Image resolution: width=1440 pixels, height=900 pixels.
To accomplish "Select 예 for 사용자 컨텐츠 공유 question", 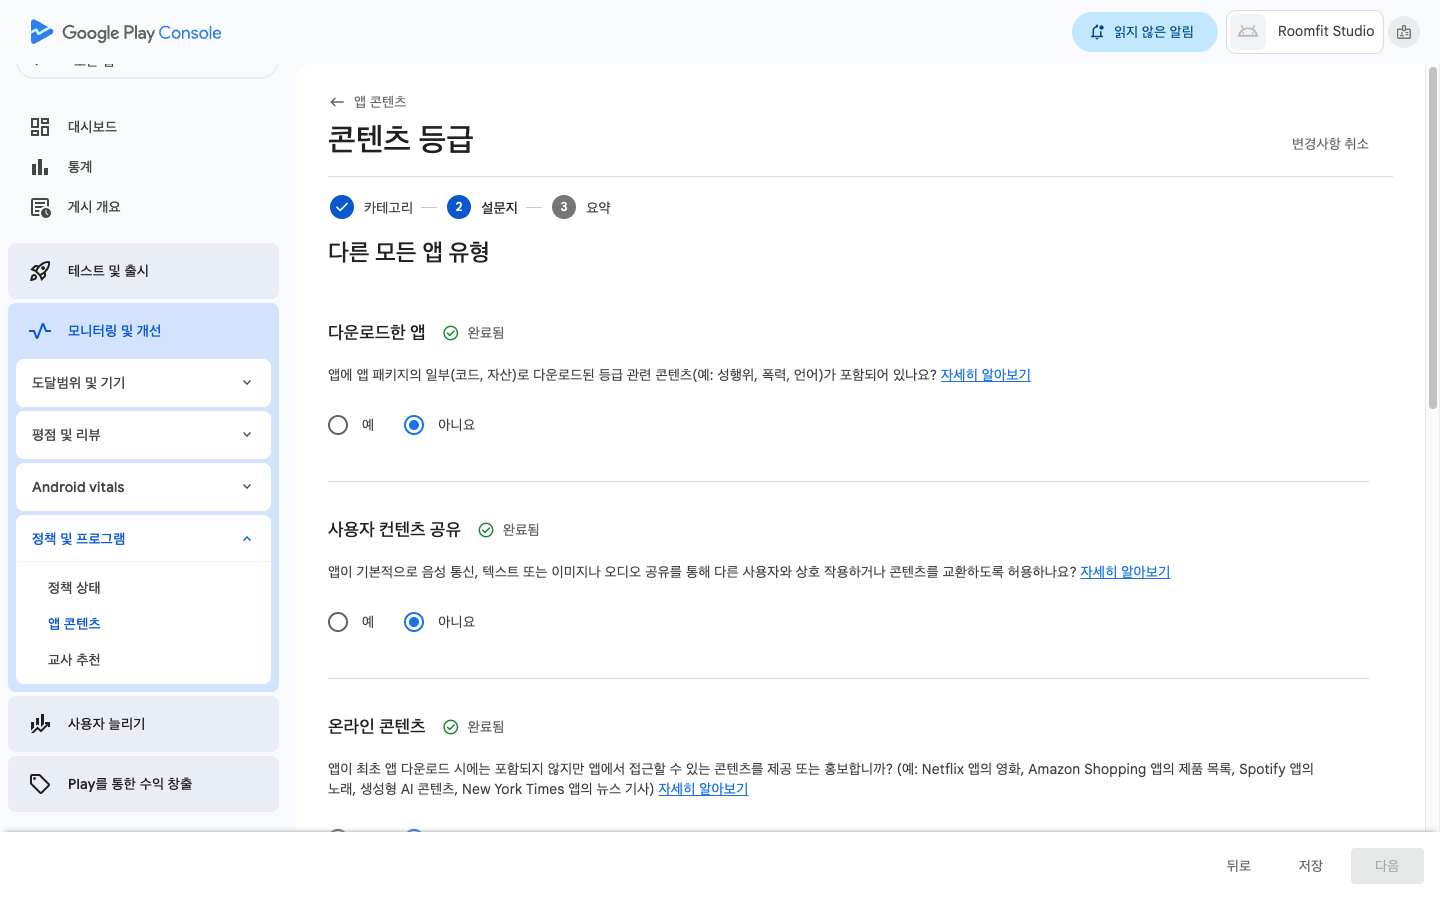I will pos(338,622).
